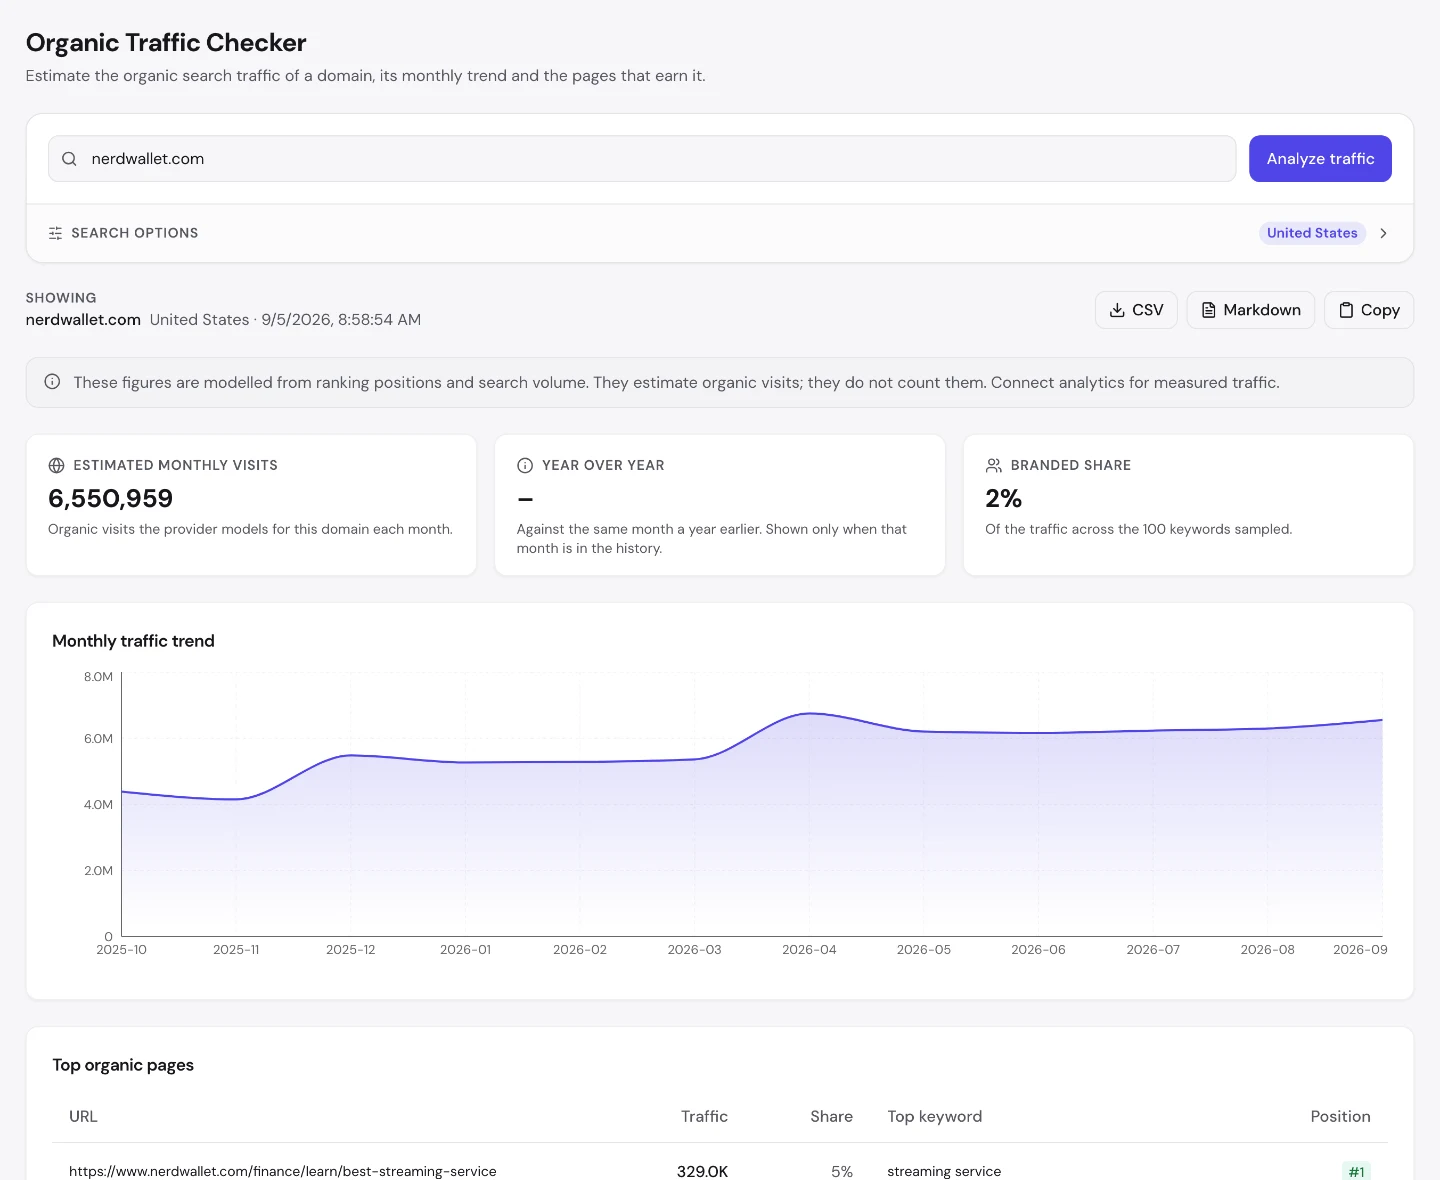Viewport: 1440px width, 1180px height.
Task: Click the 2025-10 label on chart axis
Action: (121, 950)
